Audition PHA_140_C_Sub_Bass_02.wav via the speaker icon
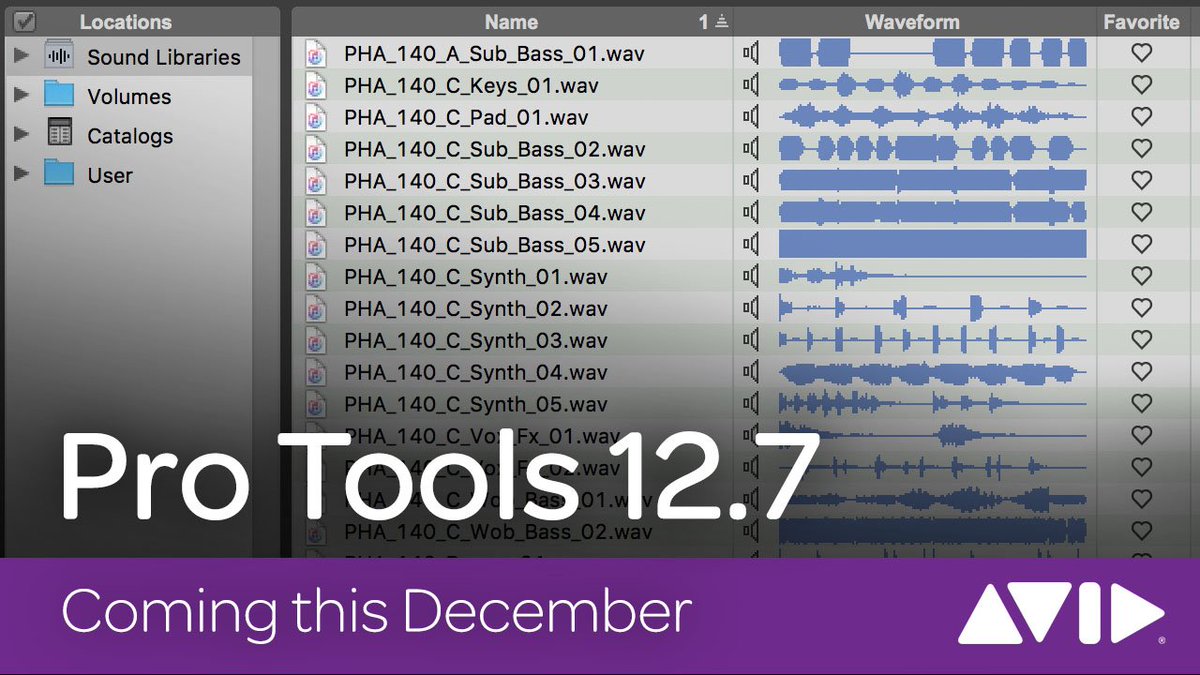This screenshot has width=1200, height=675. pyautogui.click(x=751, y=149)
